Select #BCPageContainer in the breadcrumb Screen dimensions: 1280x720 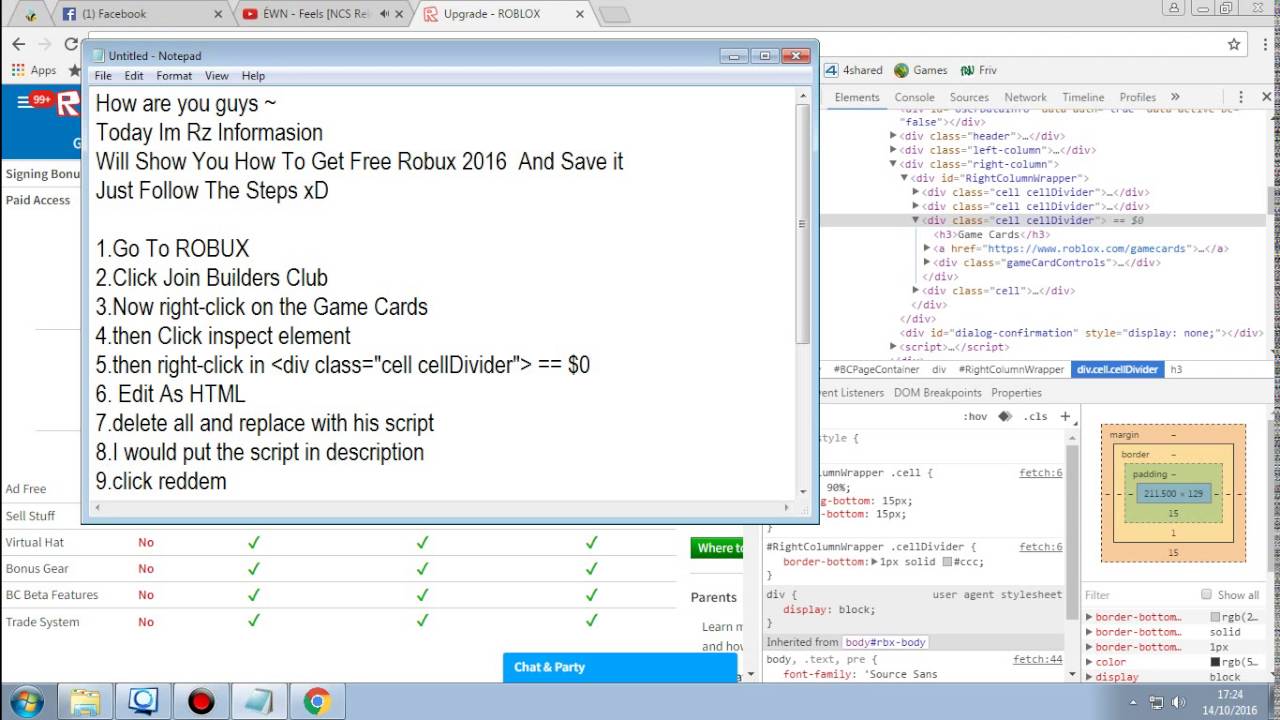pos(876,369)
